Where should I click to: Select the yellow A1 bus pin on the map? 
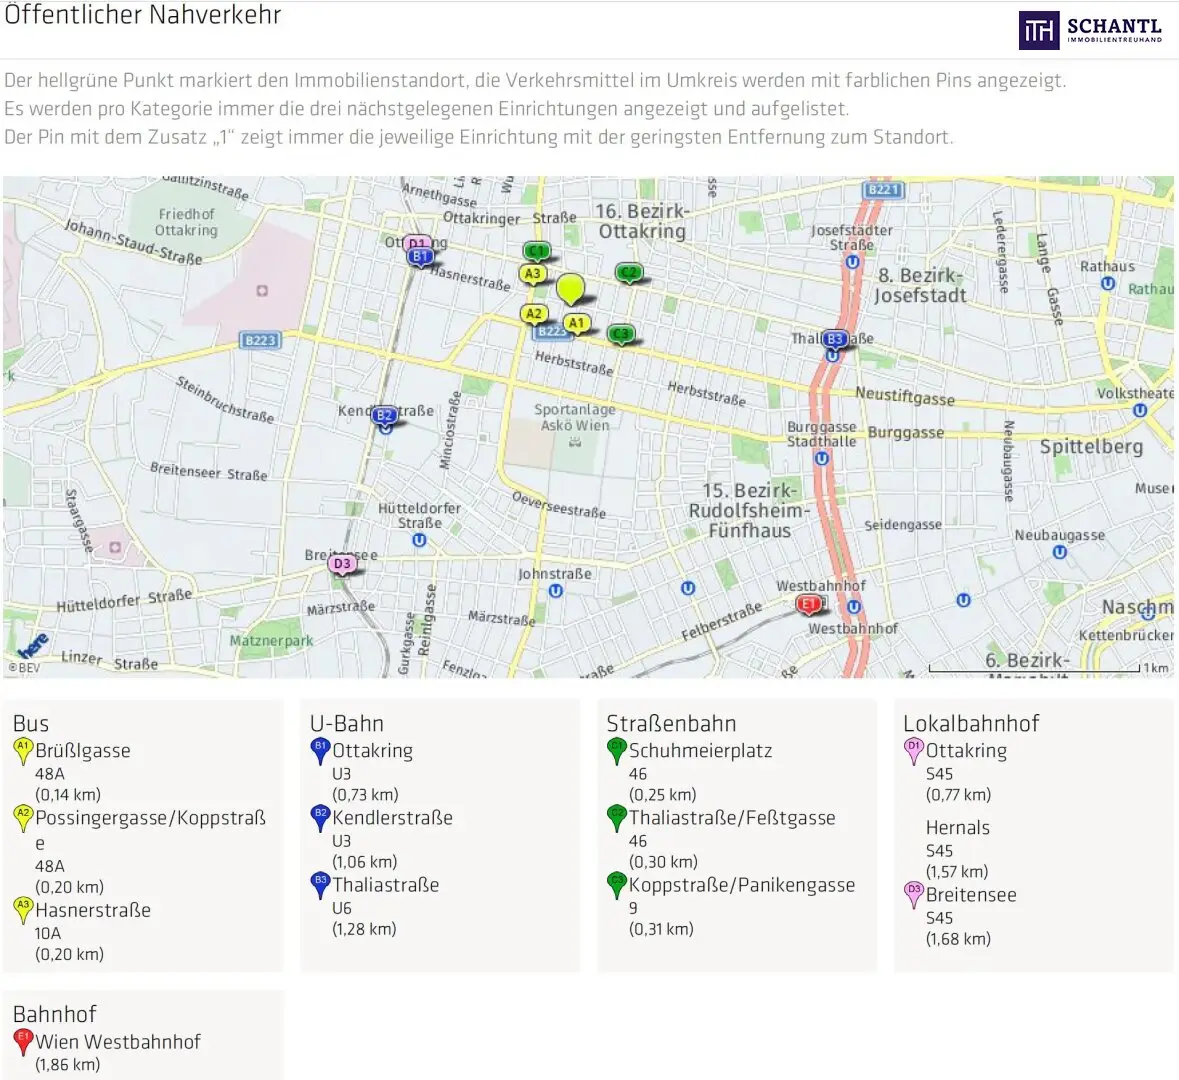[x=577, y=323]
